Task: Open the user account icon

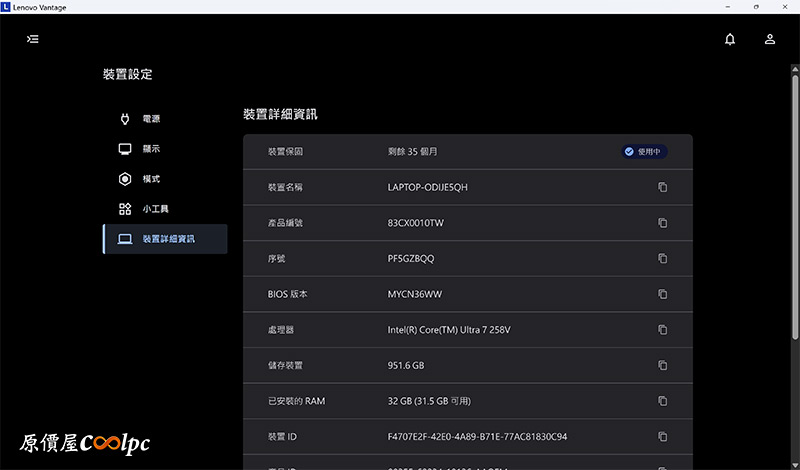Action: [x=770, y=39]
